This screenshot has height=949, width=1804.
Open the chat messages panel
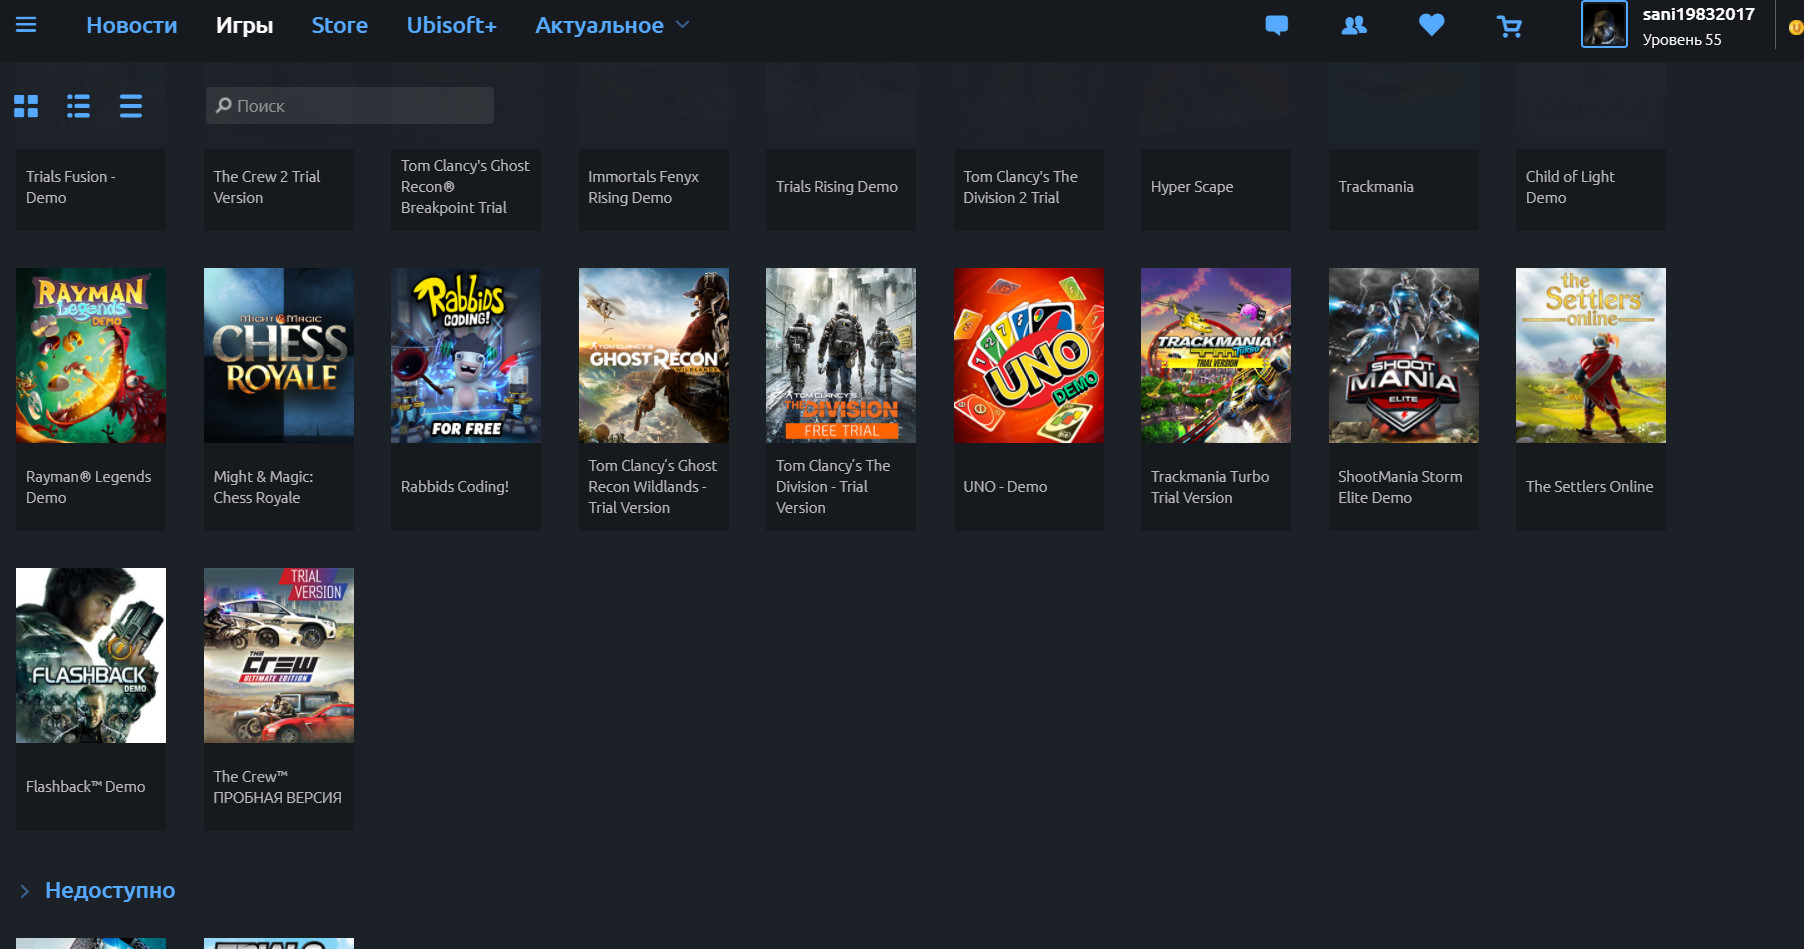tap(1276, 26)
